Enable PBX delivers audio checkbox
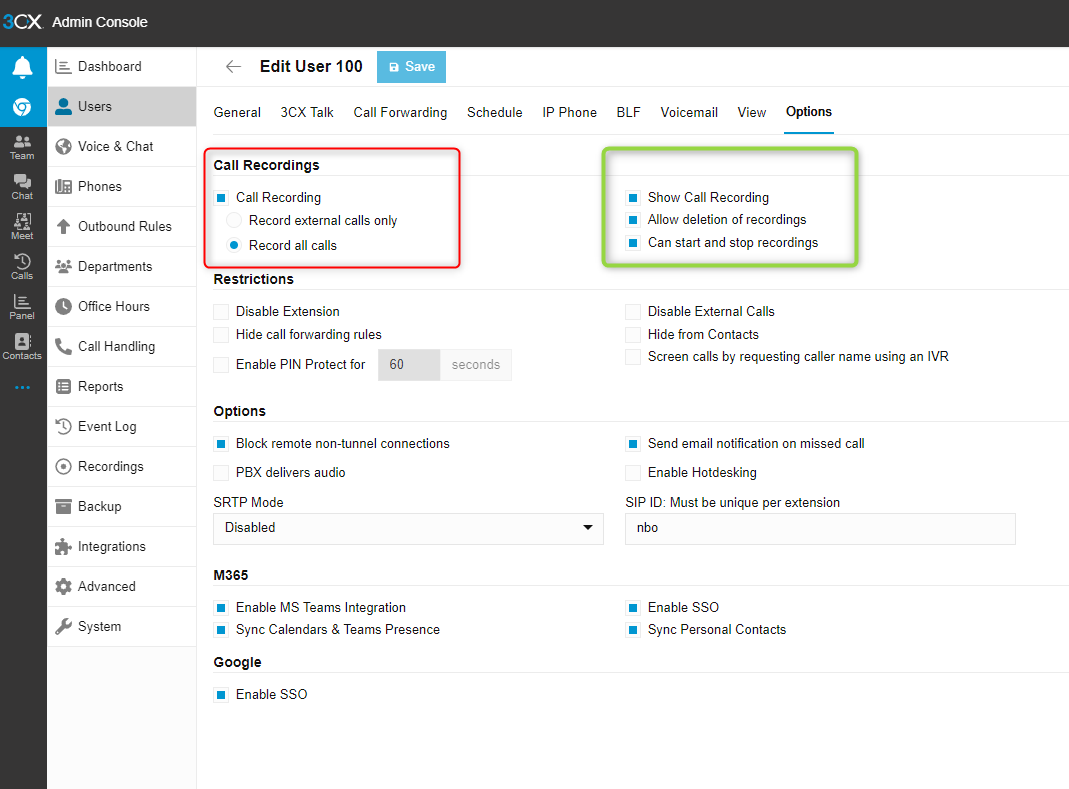1069x789 pixels. [x=221, y=473]
